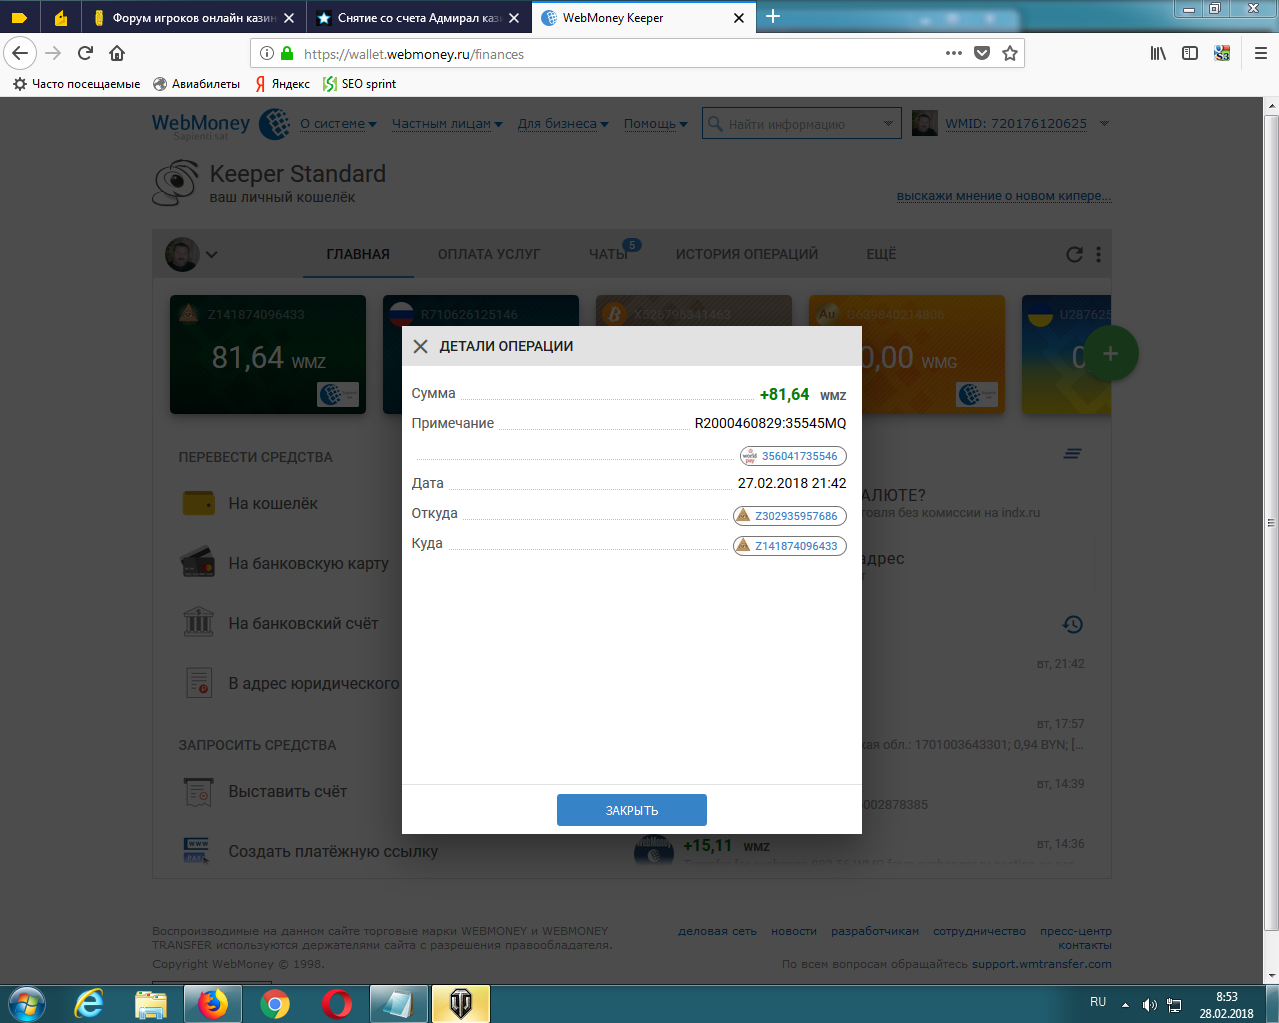The width and height of the screenshot is (1279, 1023).
Task: Select the +81,64 WMZ amount text
Action: click(x=803, y=394)
